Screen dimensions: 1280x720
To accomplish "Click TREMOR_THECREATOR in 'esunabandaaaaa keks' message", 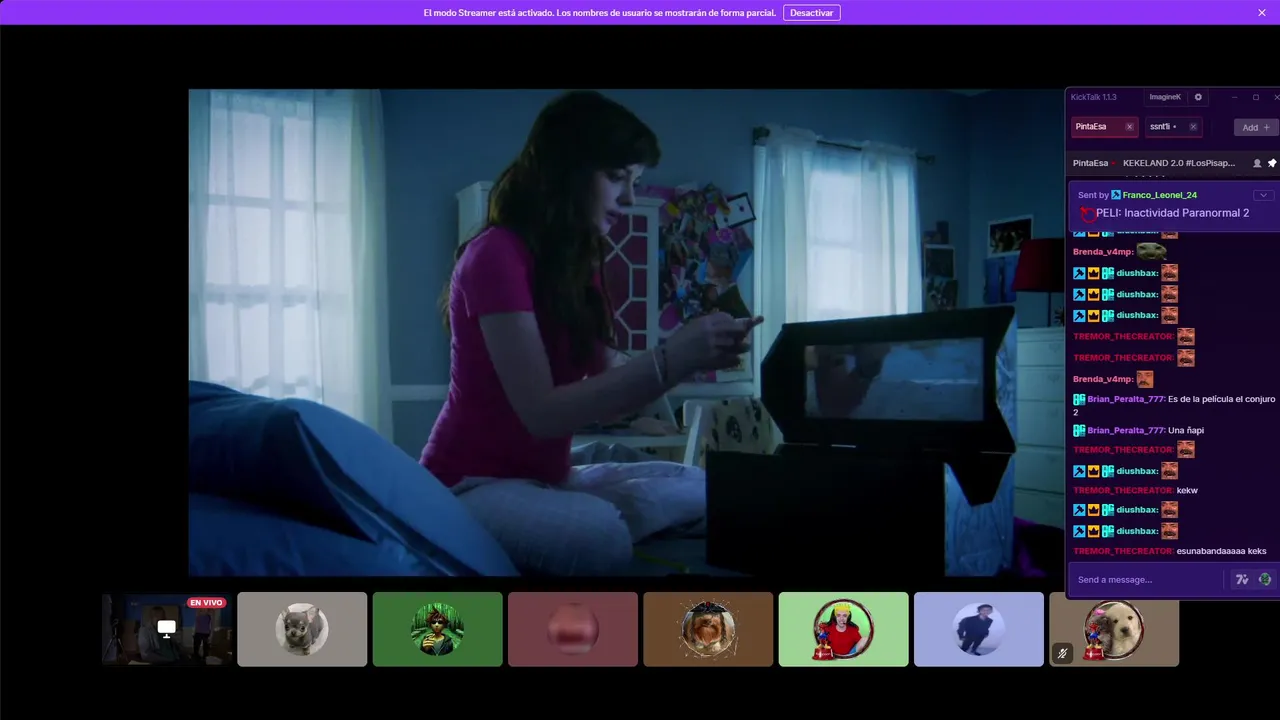I will (1123, 551).
